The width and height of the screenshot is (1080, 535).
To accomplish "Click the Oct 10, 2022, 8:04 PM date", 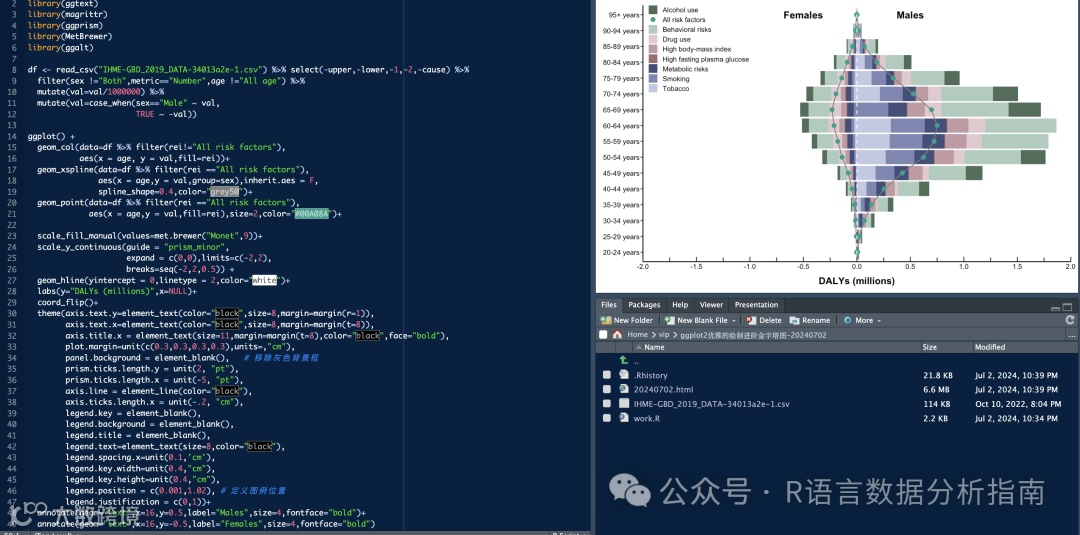I will (1017, 404).
